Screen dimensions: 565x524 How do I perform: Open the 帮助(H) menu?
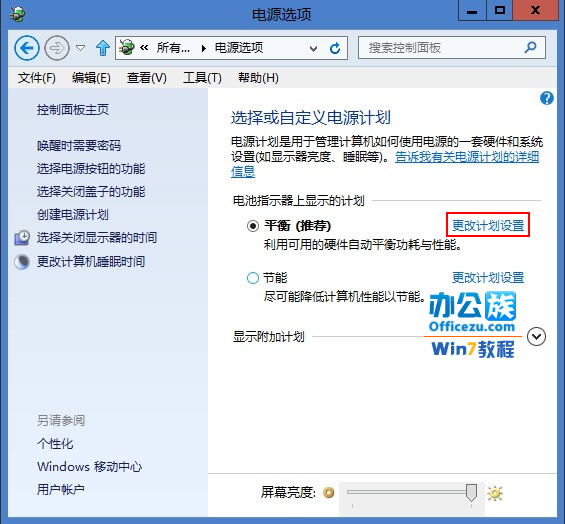coord(258,77)
